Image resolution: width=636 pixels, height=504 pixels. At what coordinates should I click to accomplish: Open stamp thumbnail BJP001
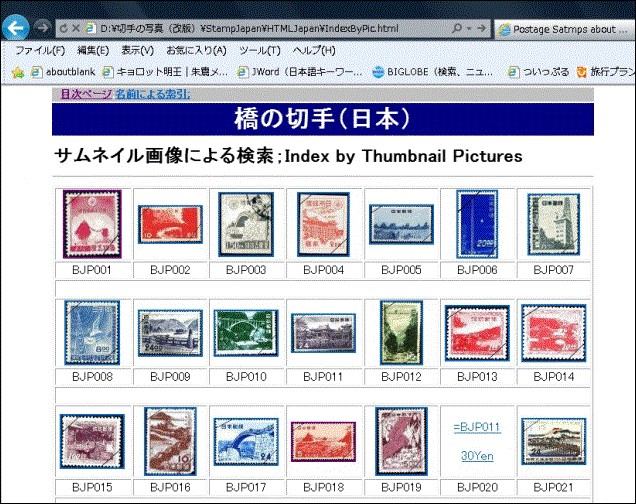[92, 224]
